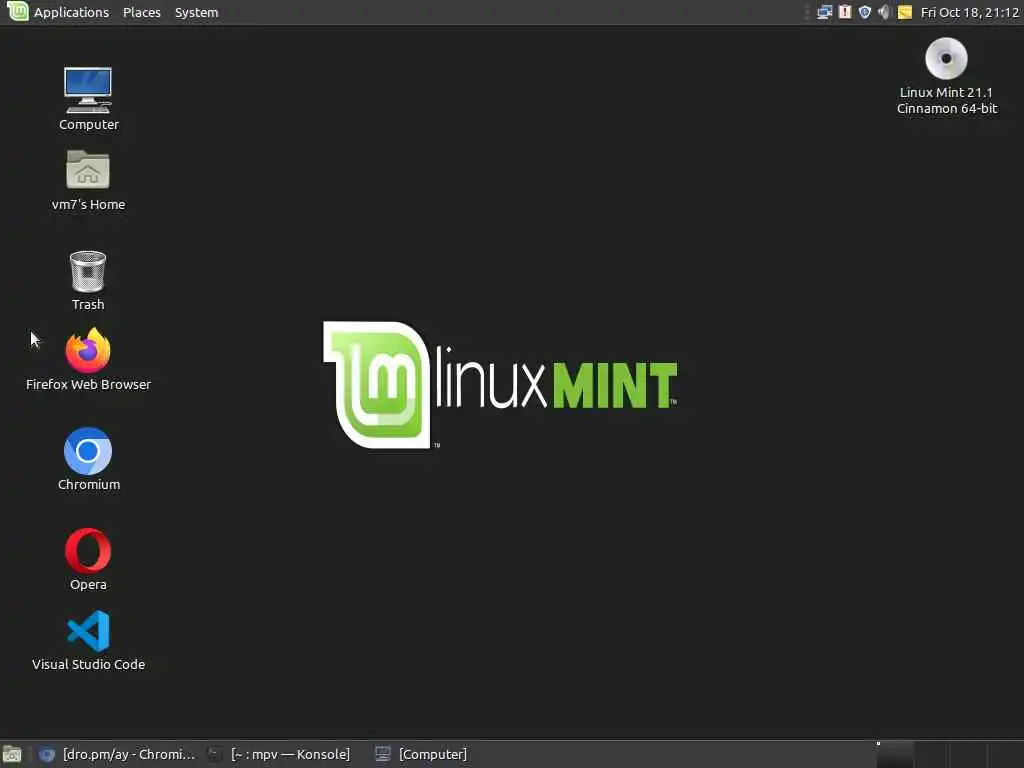Switch to the last workspace in switcher

[x=1006, y=754]
